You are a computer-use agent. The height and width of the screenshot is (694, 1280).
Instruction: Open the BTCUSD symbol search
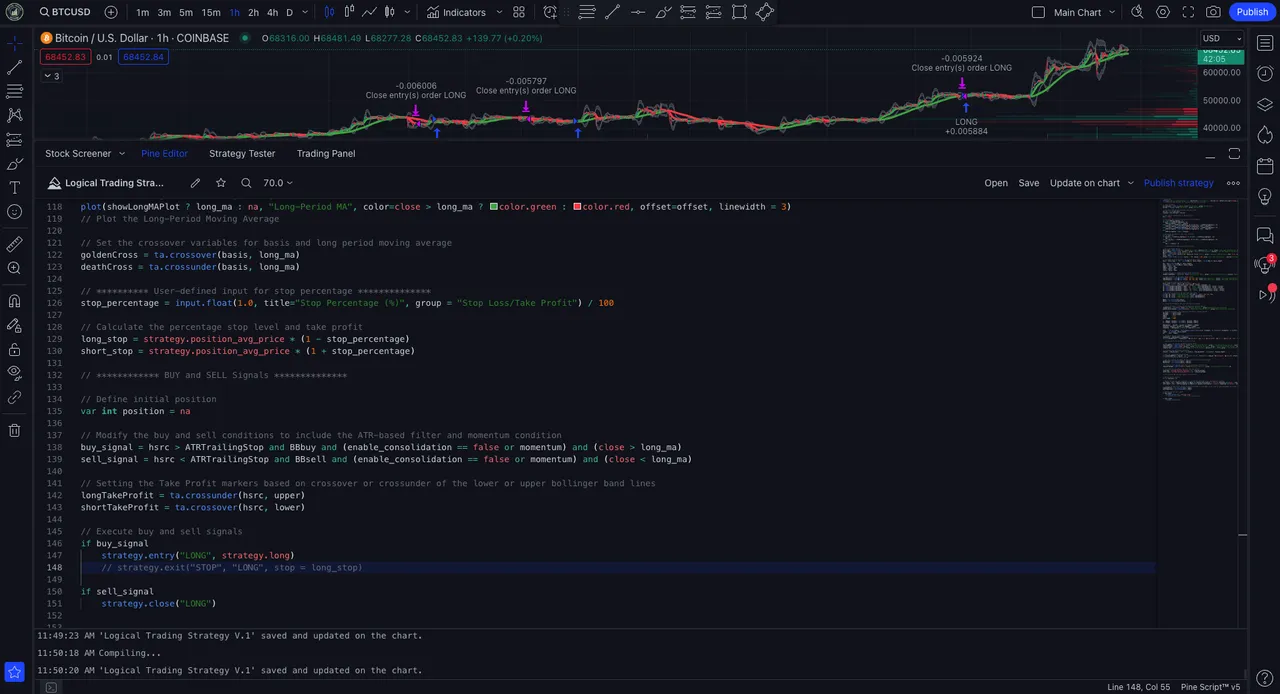click(x=64, y=12)
